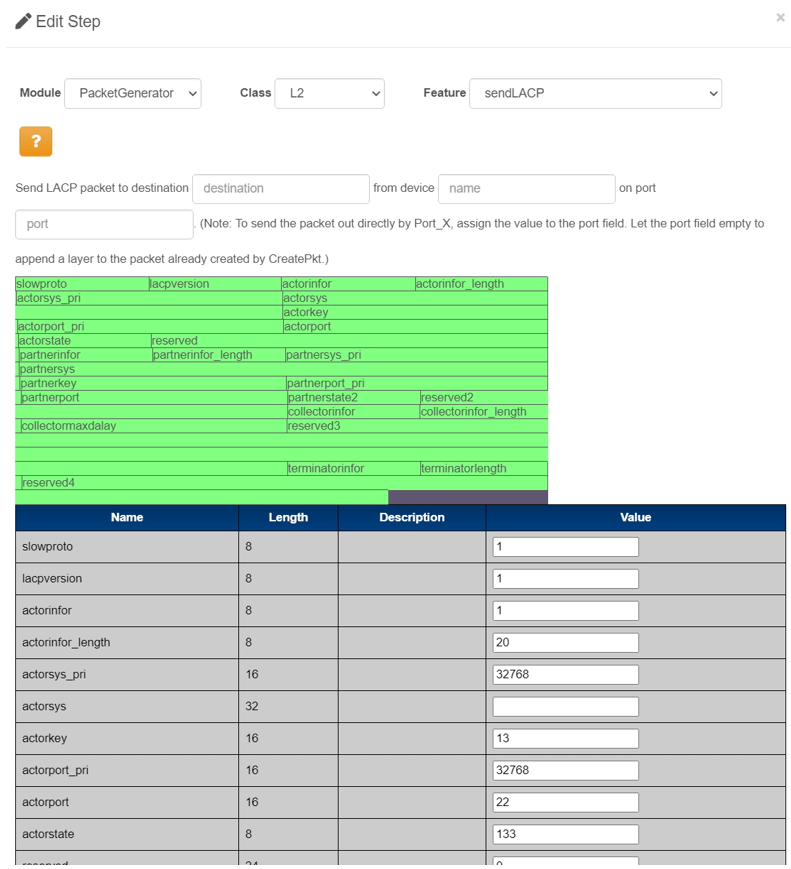The image size is (791, 869).
Task: Select actorport_pri cell in packet diagram
Action: [x=150, y=326]
